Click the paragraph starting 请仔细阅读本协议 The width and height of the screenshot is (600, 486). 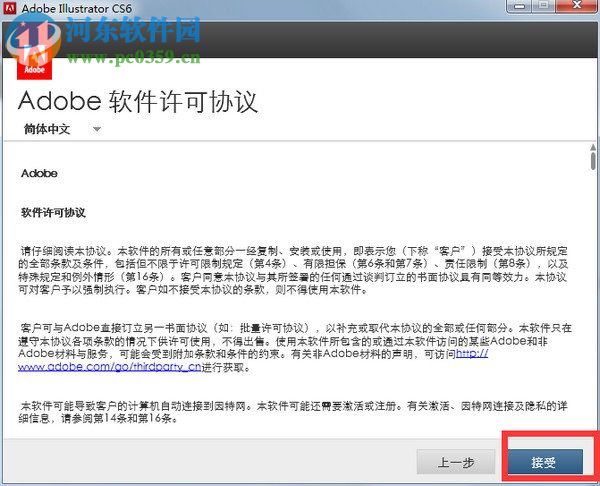point(293,270)
